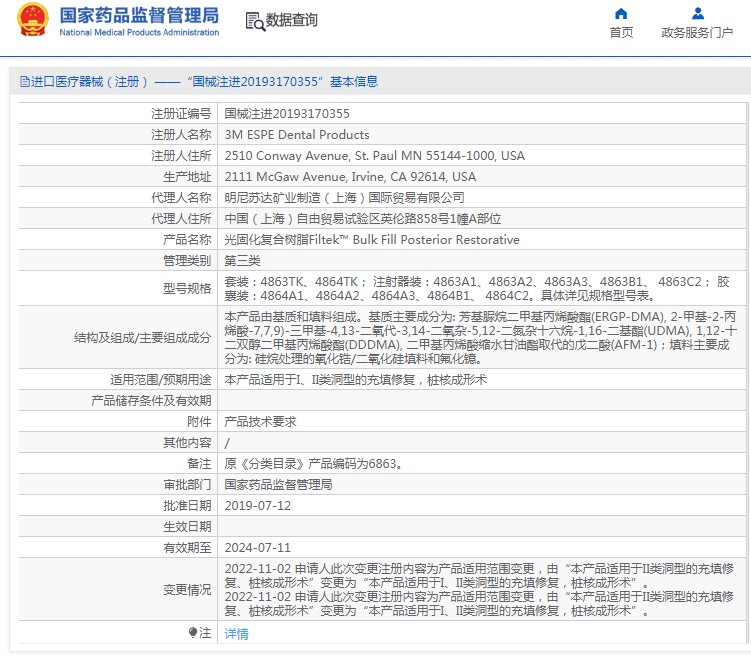Click the 代理人住所 row label
751x656 pixels.
[181, 219]
